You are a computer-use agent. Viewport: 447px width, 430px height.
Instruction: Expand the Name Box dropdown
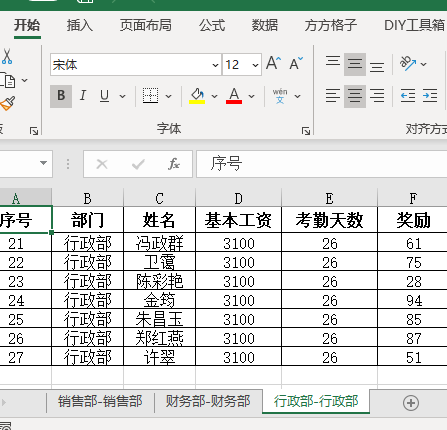[43, 163]
